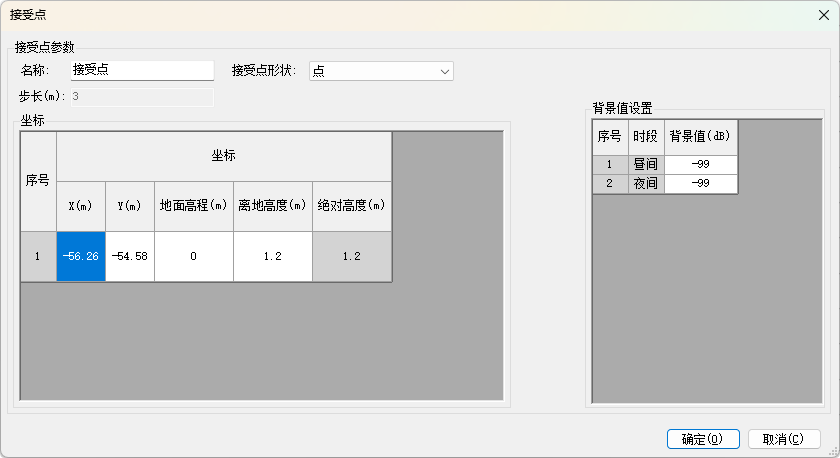Viewport: 840px width, 458px height.
Task: Click the 夜间 background value cell -99
Action: coord(701,184)
